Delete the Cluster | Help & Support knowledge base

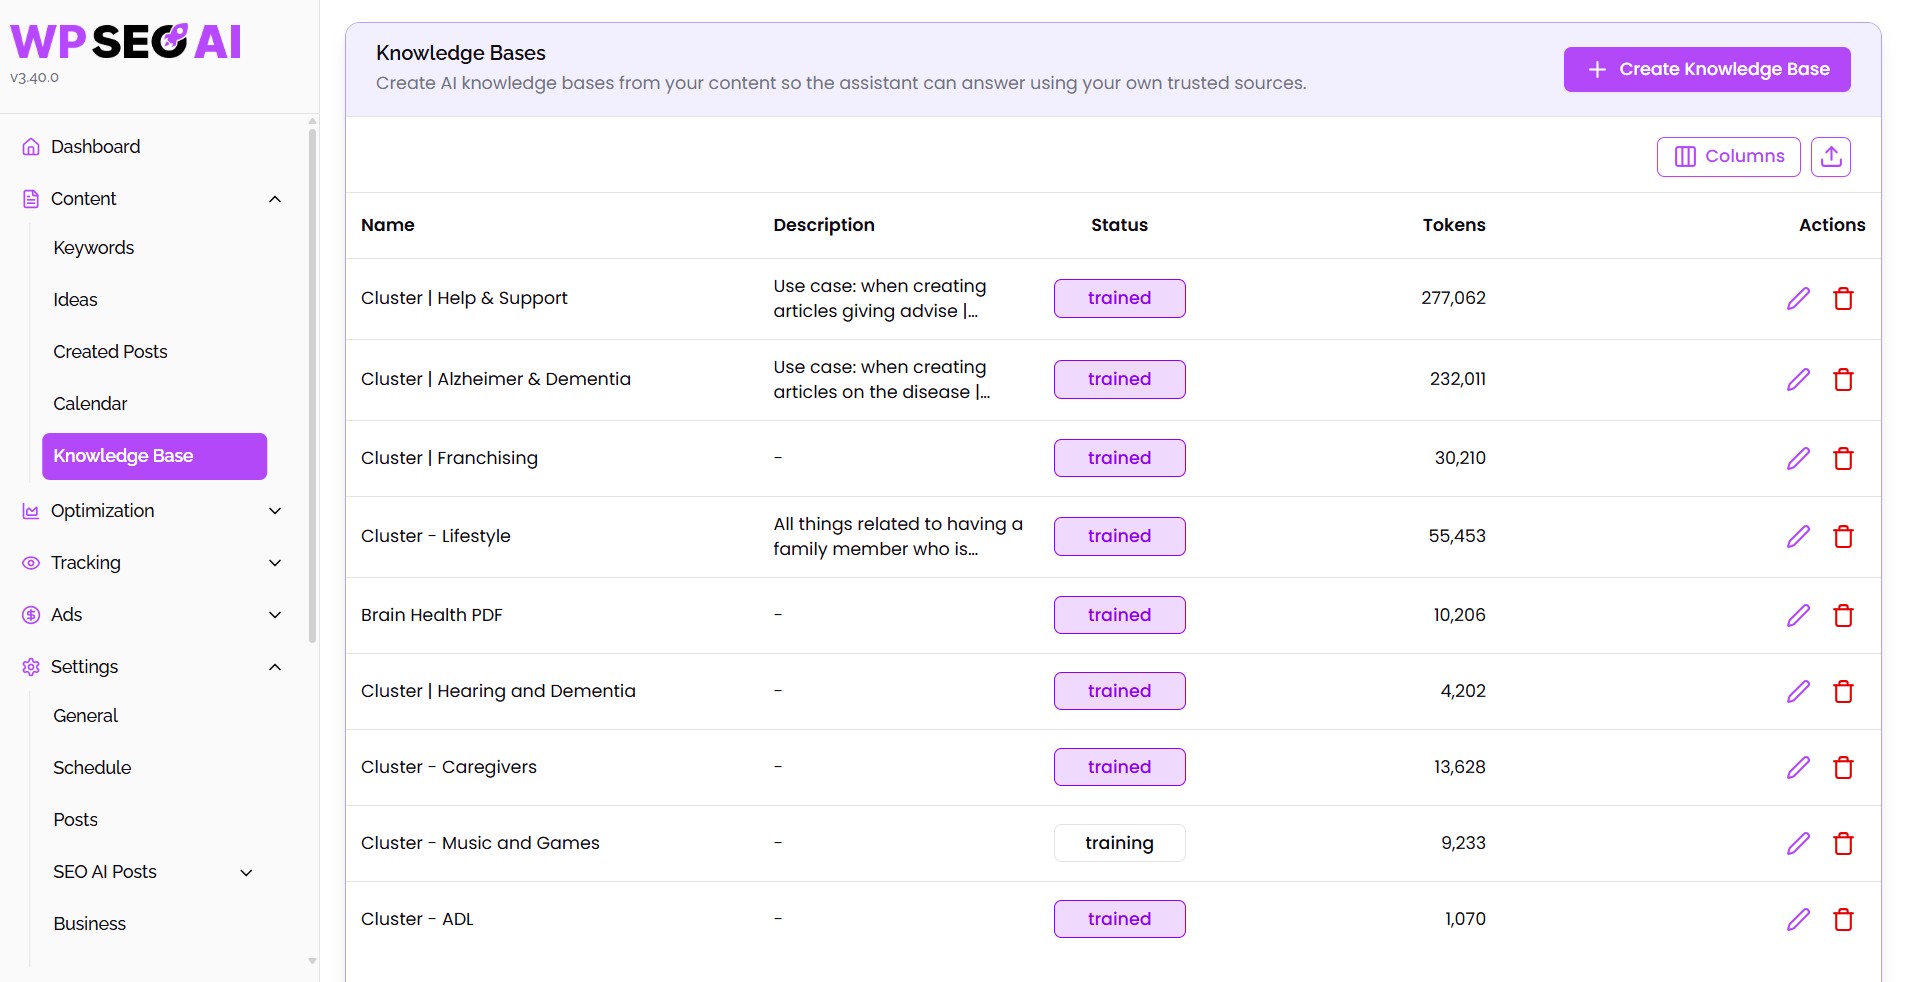[1843, 299]
